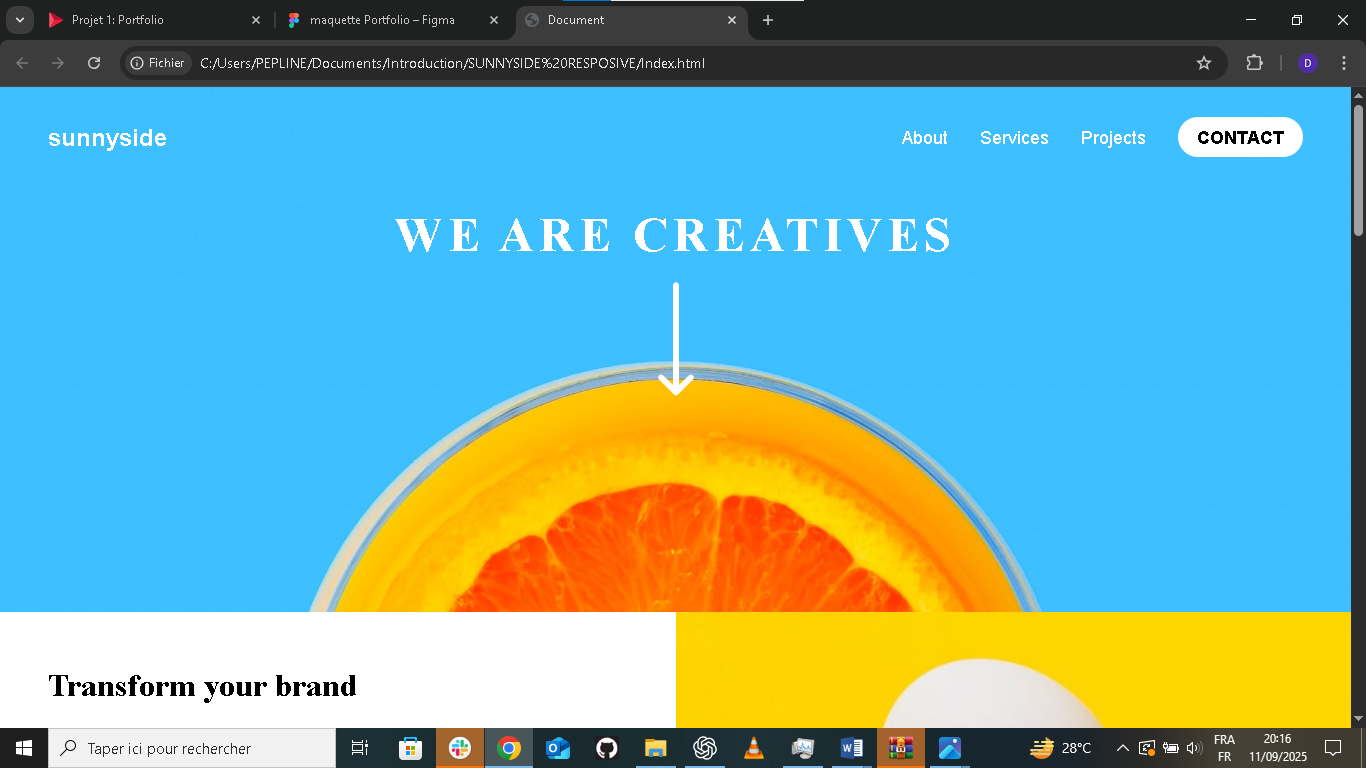Open GitHub Desktop from the taskbar
This screenshot has height=768, width=1366.
click(607, 748)
